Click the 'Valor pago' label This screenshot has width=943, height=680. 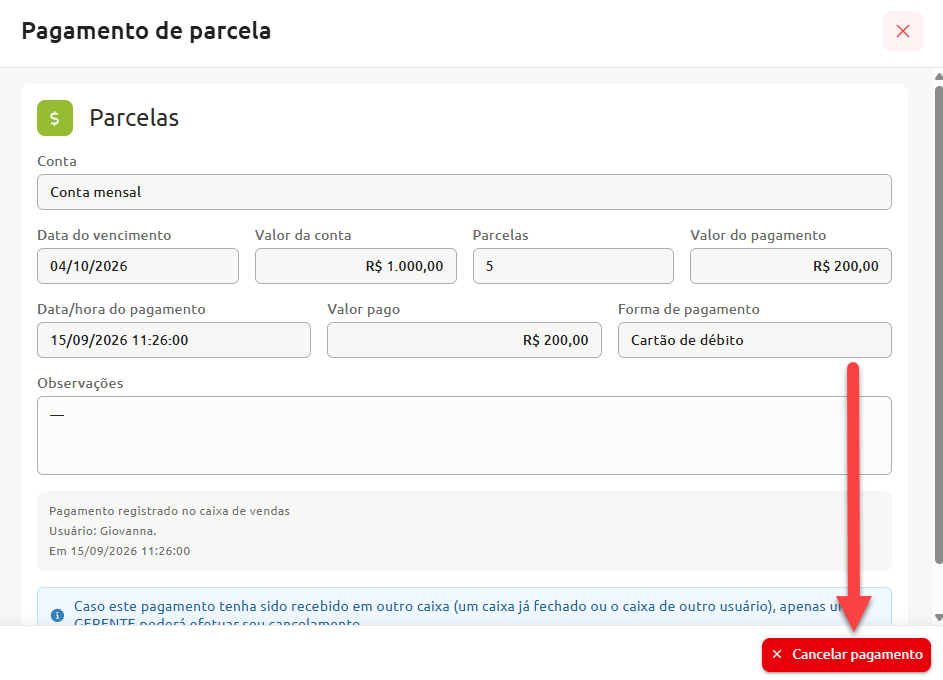[363, 309]
